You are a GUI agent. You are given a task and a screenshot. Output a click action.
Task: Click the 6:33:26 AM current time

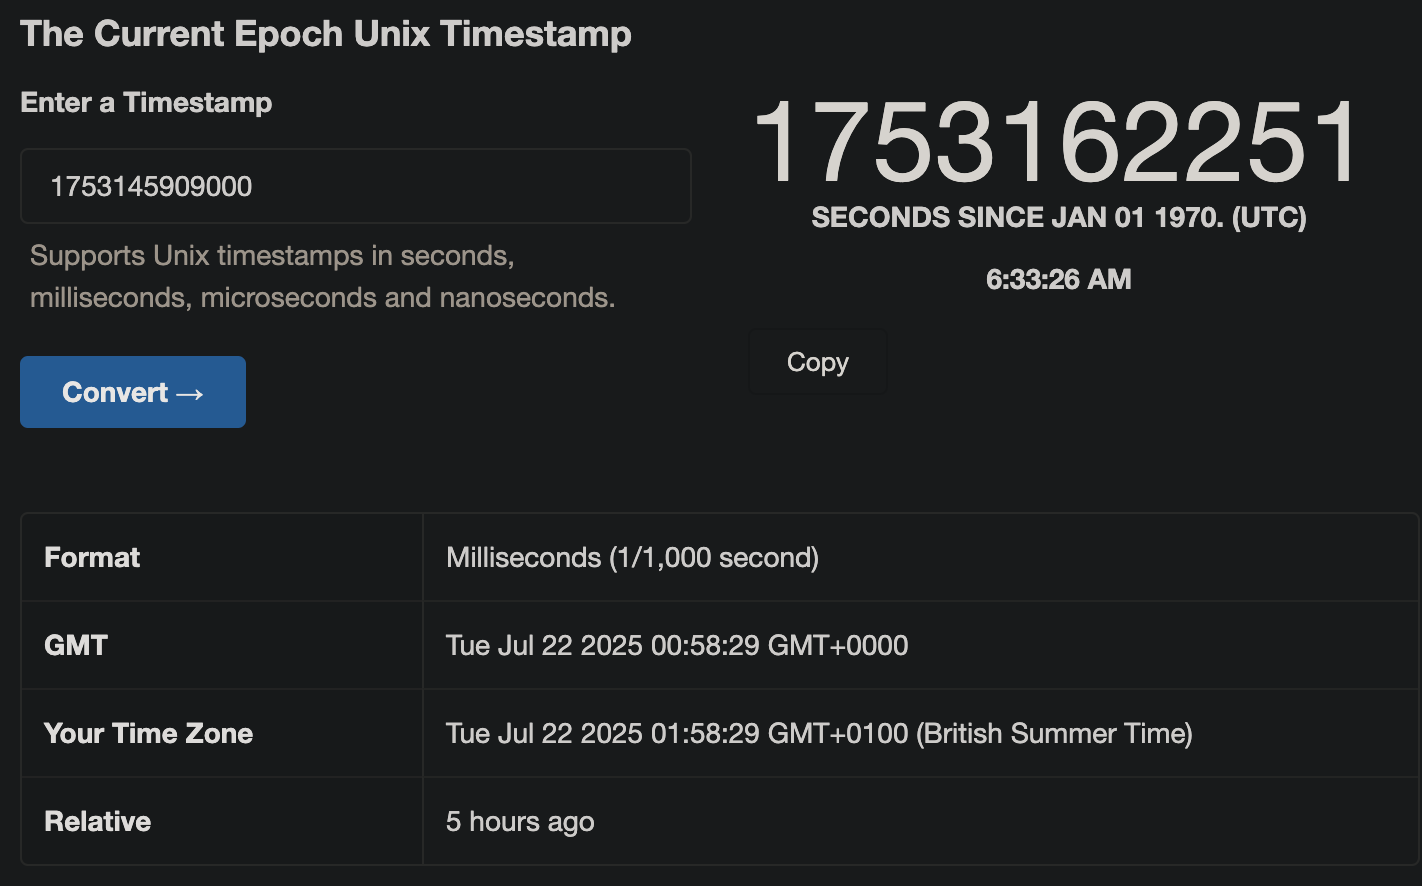(1058, 279)
